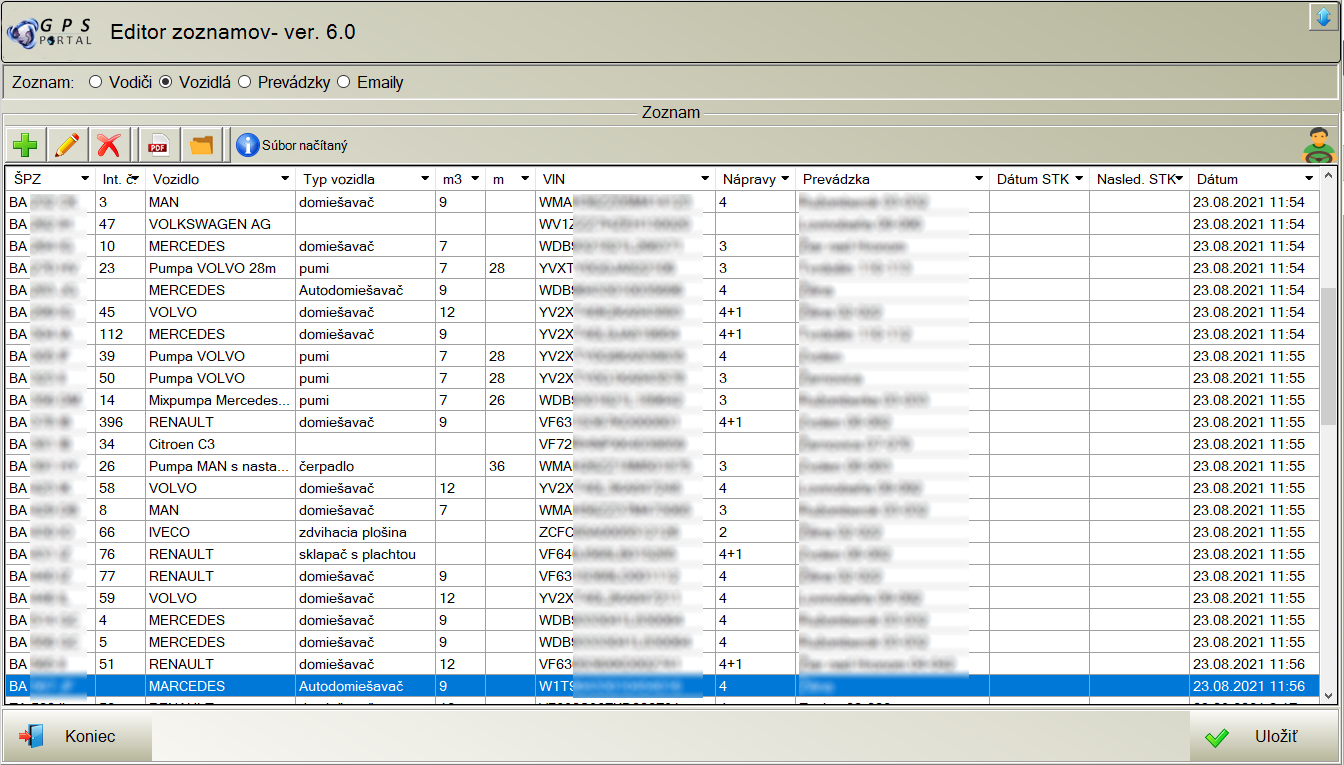Open the Nasled. STK column filter dropdown

[1180, 179]
